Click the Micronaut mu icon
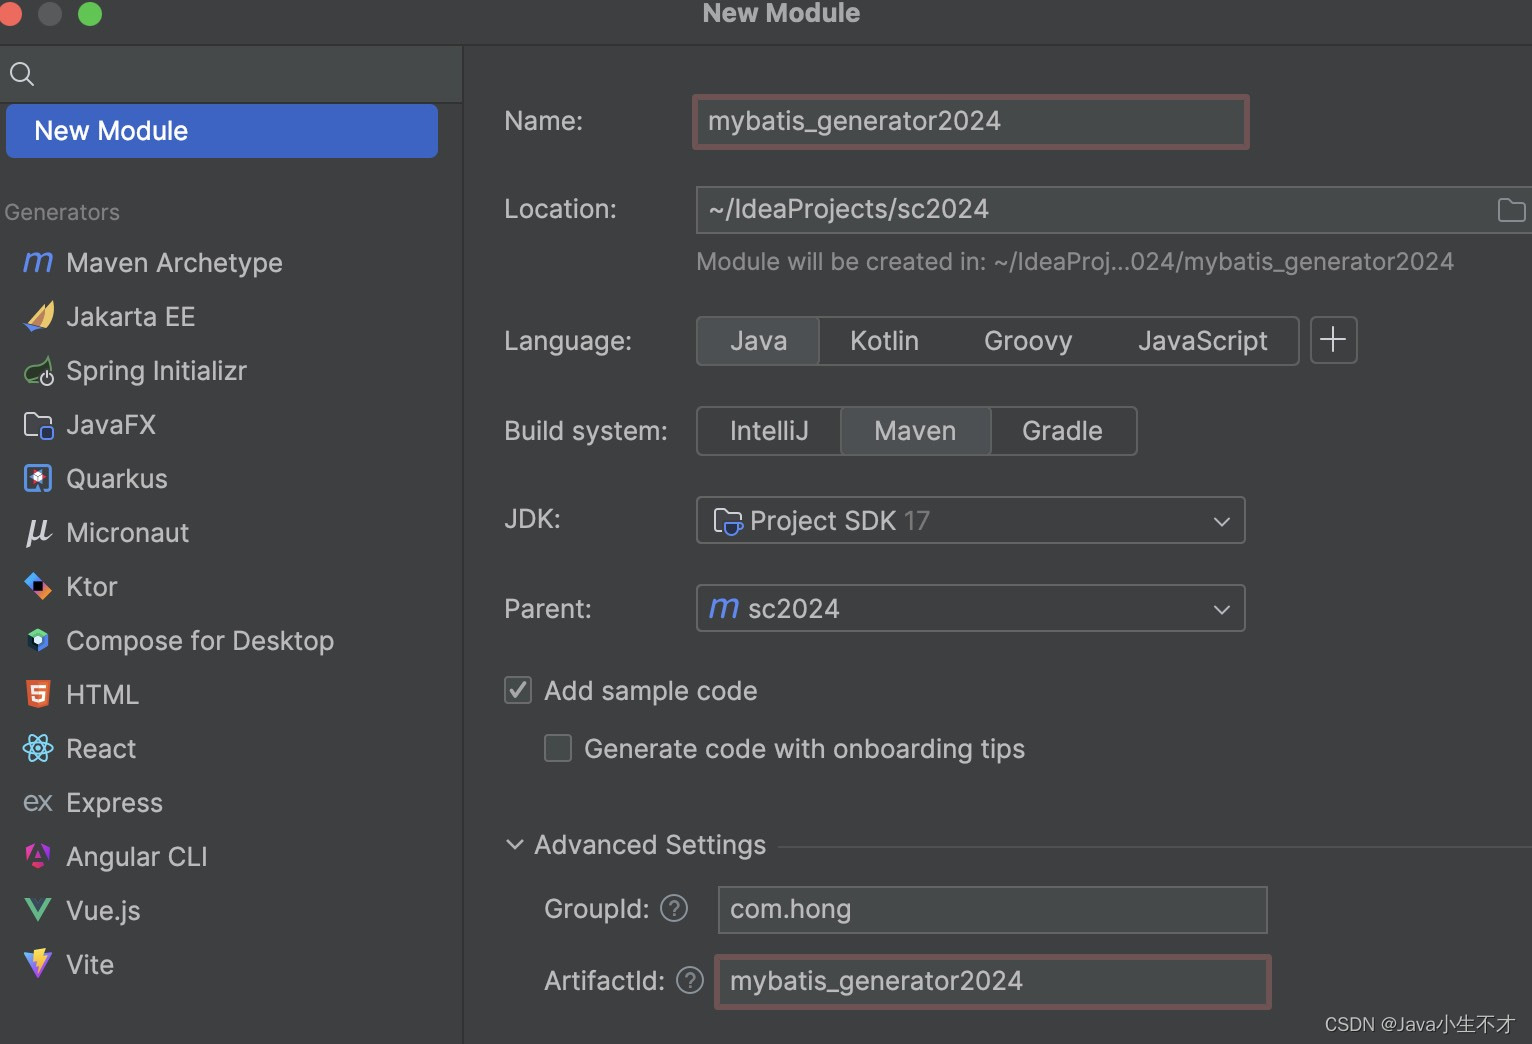 coord(38,533)
